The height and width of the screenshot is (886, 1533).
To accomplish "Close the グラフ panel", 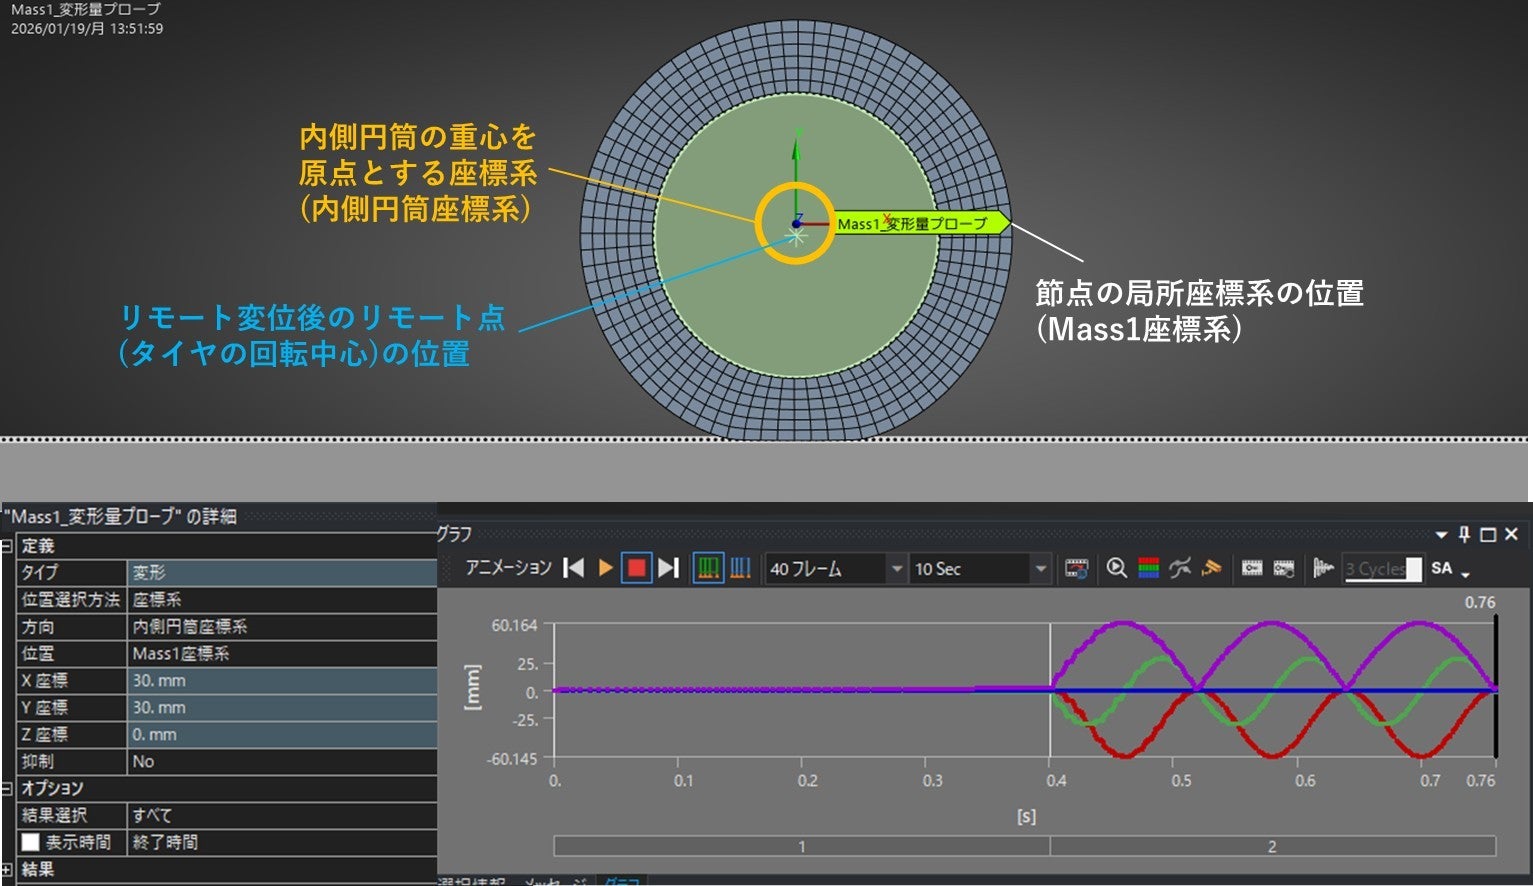I will coord(1511,535).
